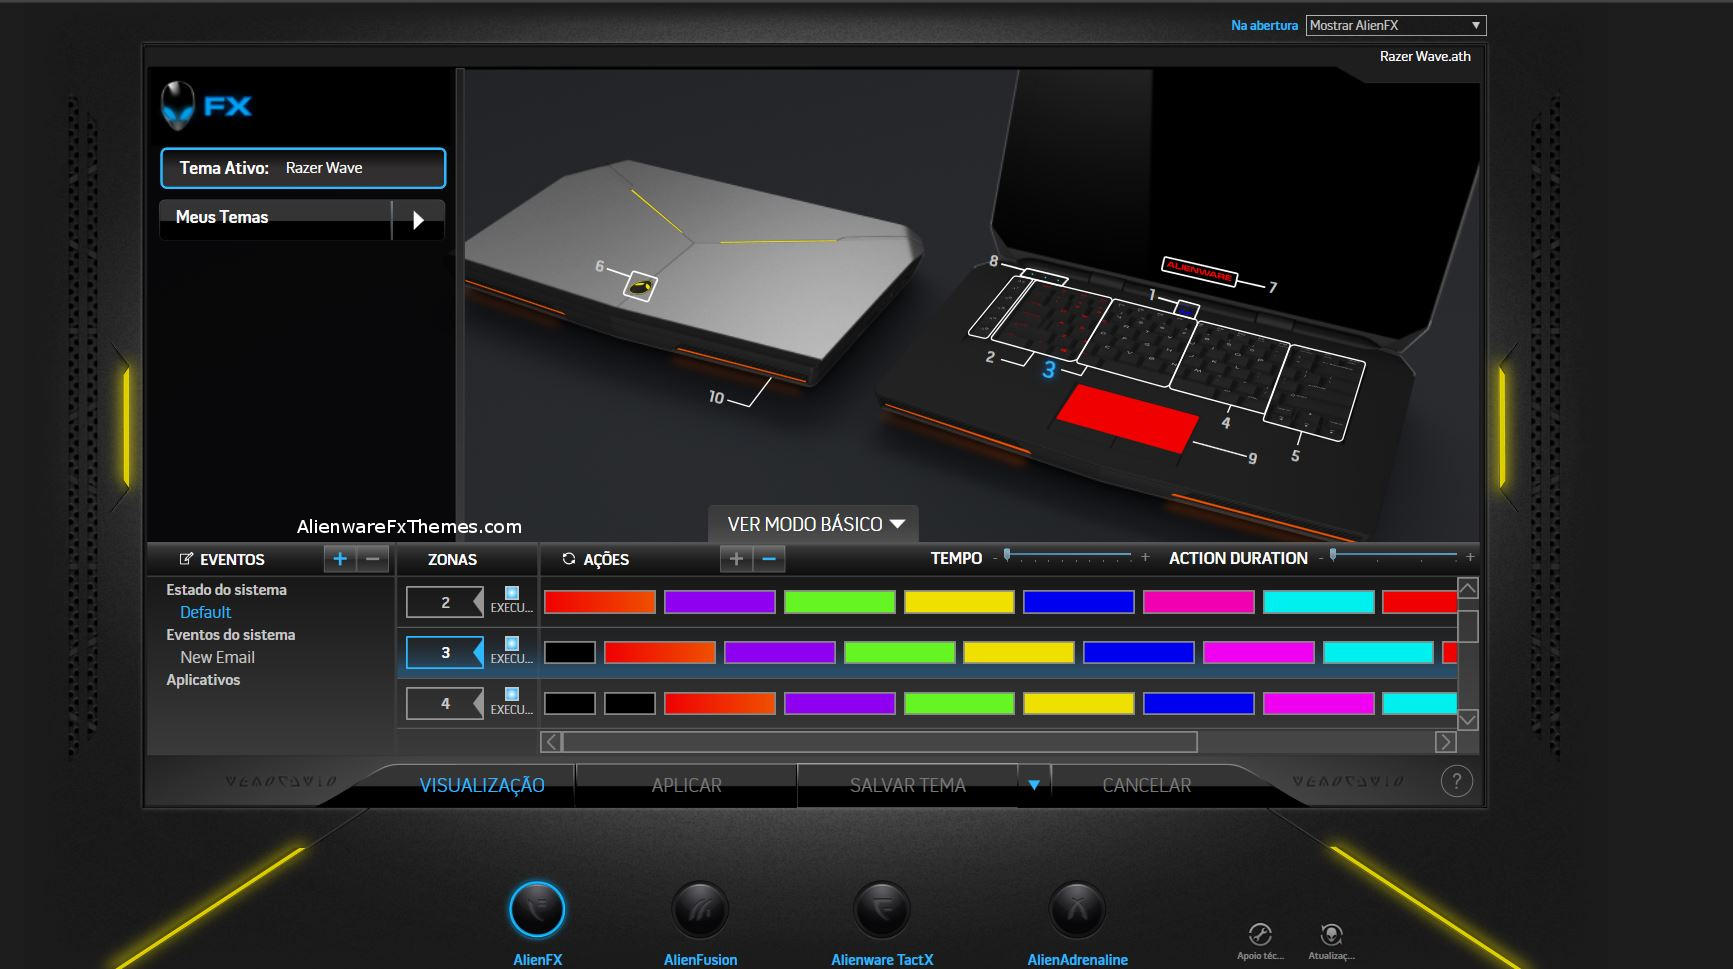Click horizontal scrollbar left arrow
Image resolution: width=1733 pixels, height=969 pixels.
point(550,742)
